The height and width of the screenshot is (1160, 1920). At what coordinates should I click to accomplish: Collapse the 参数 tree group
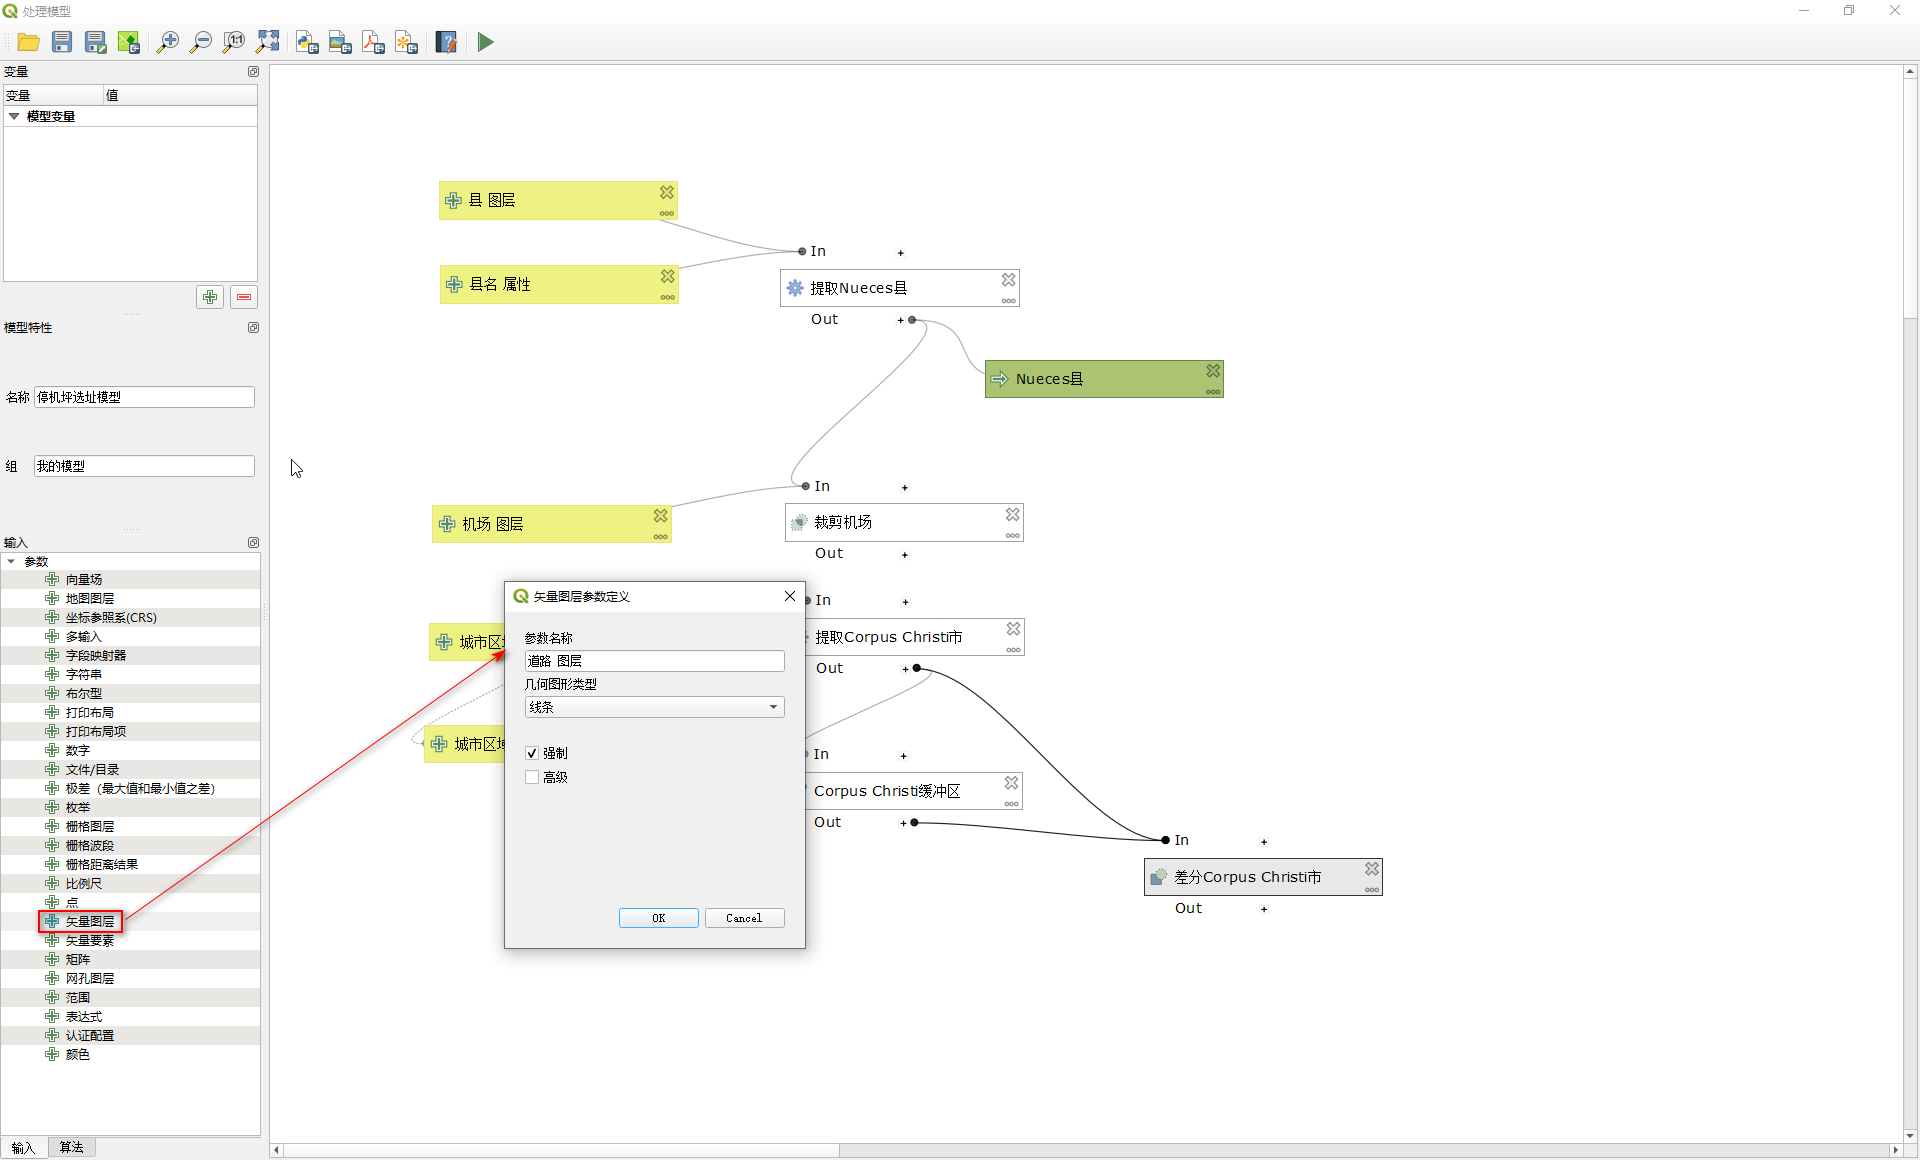click(x=11, y=561)
